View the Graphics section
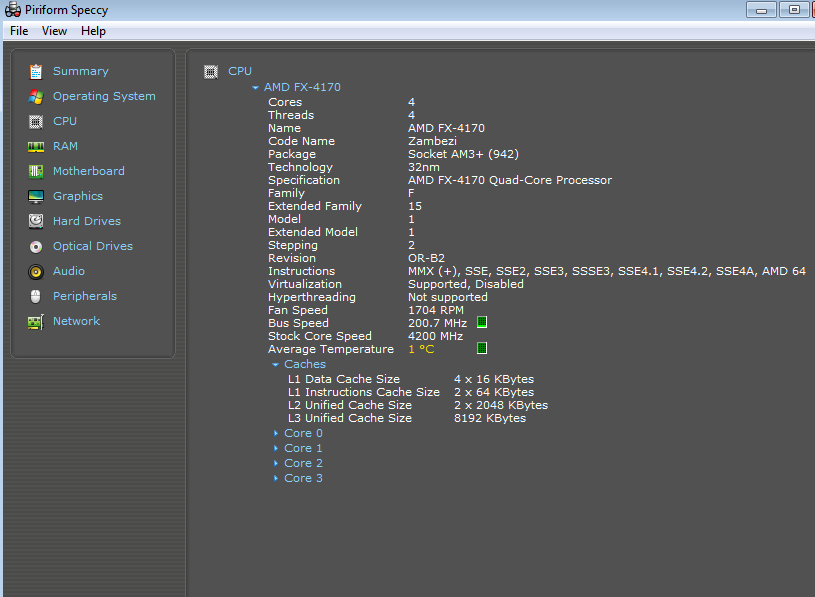This screenshot has width=815, height=597. pos(78,196)
